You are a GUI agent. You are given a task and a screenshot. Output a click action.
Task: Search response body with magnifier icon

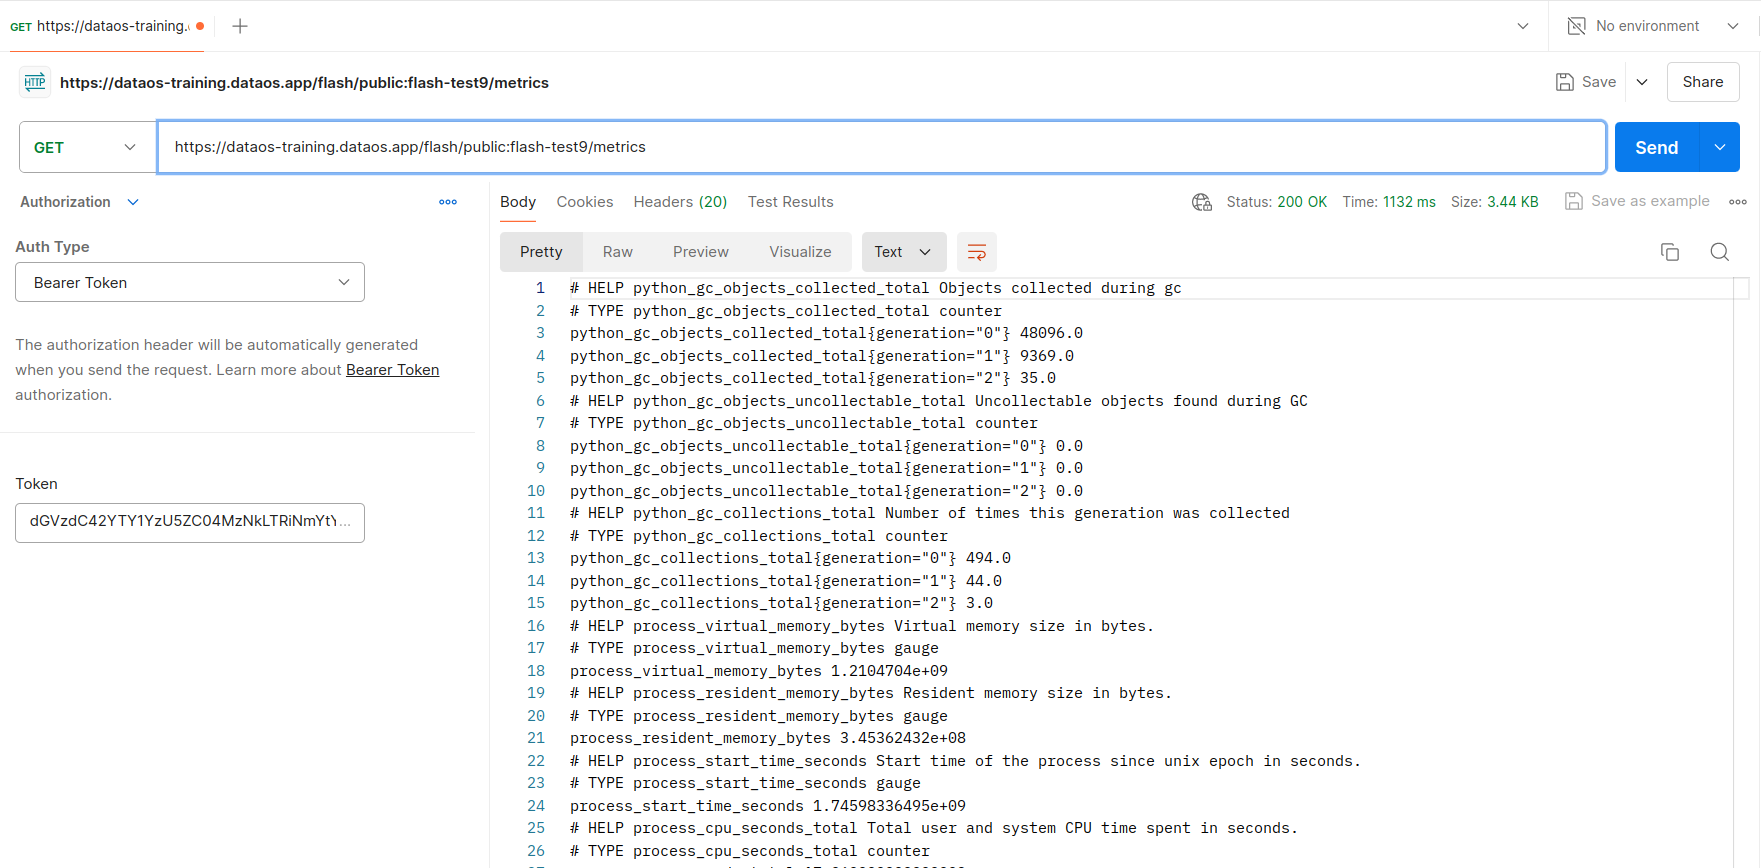1720,252
